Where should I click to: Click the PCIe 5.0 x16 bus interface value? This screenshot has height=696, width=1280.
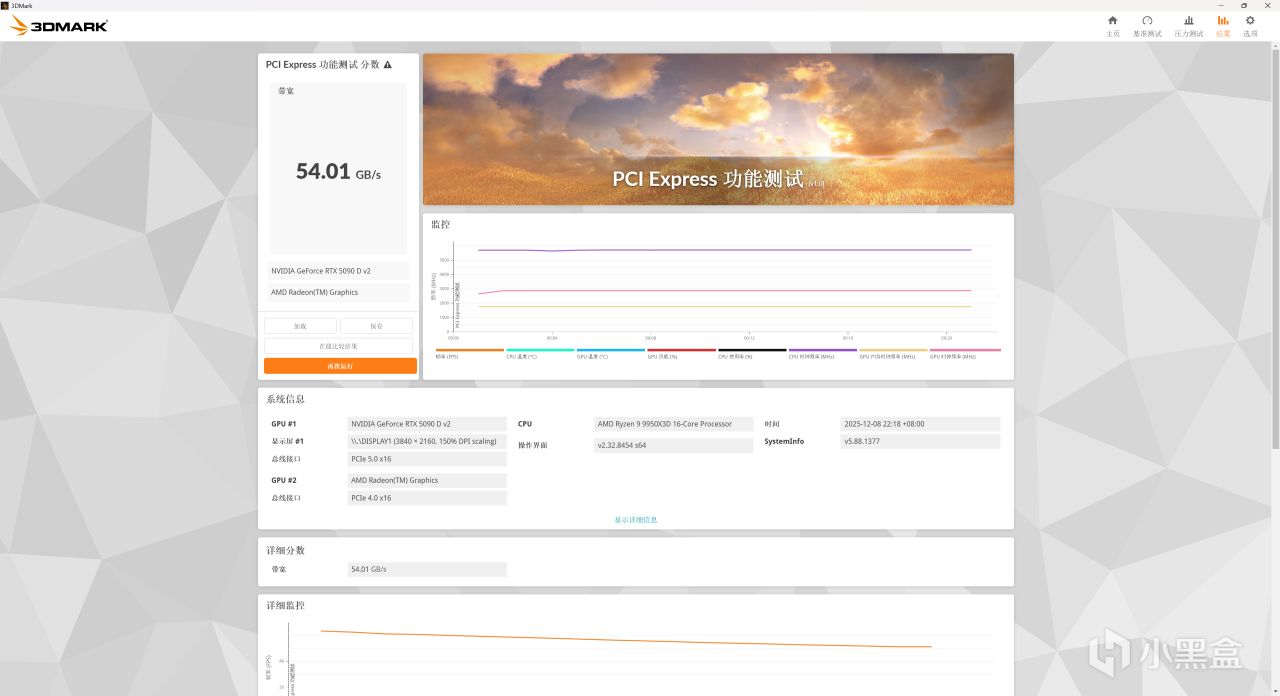(x=427, y=459)
